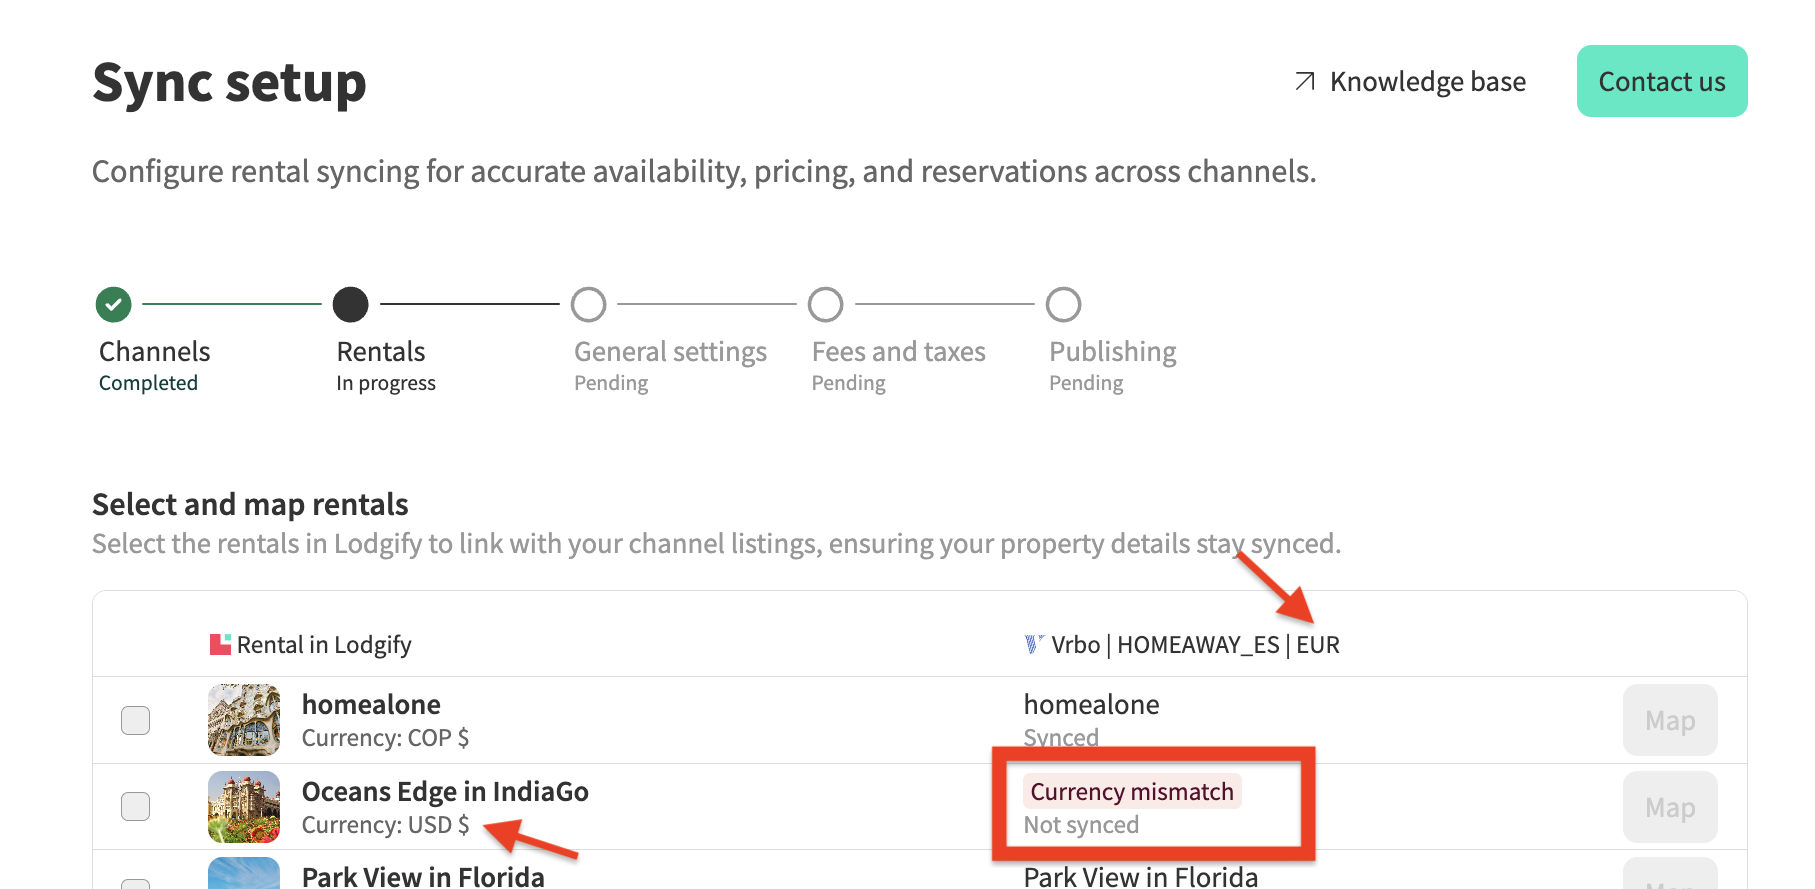Click the Vrbo HOMEAWAY_ES EUR column header
Image resolution: width=1815 pixels, height=889 pixels.
point(1195,645)
